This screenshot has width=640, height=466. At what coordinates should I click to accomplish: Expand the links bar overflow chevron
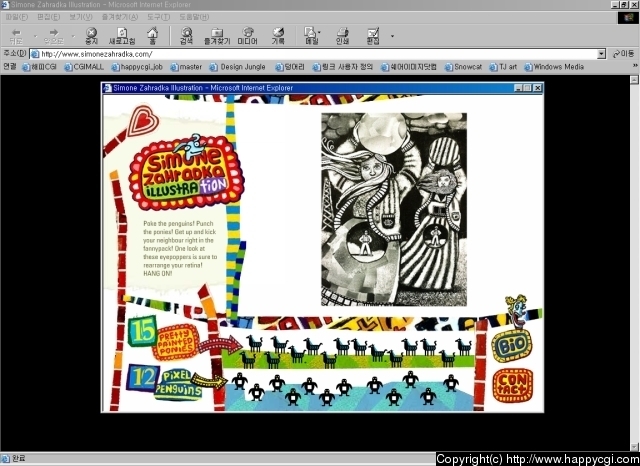click(635, 66)
